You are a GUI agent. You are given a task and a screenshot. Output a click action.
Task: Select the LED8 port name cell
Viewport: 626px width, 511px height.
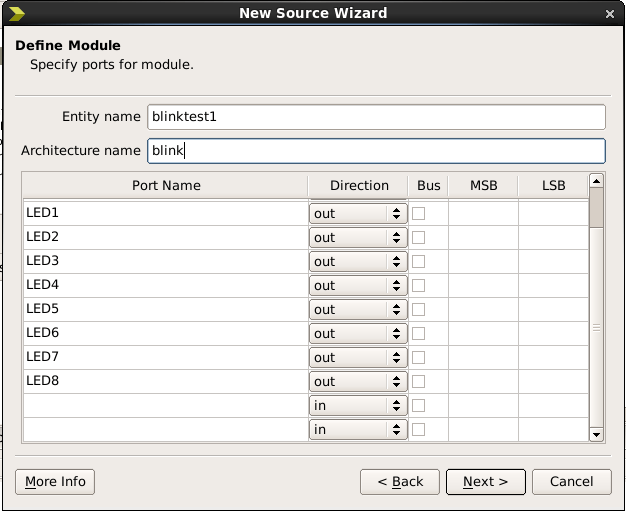tap(166, 381)
